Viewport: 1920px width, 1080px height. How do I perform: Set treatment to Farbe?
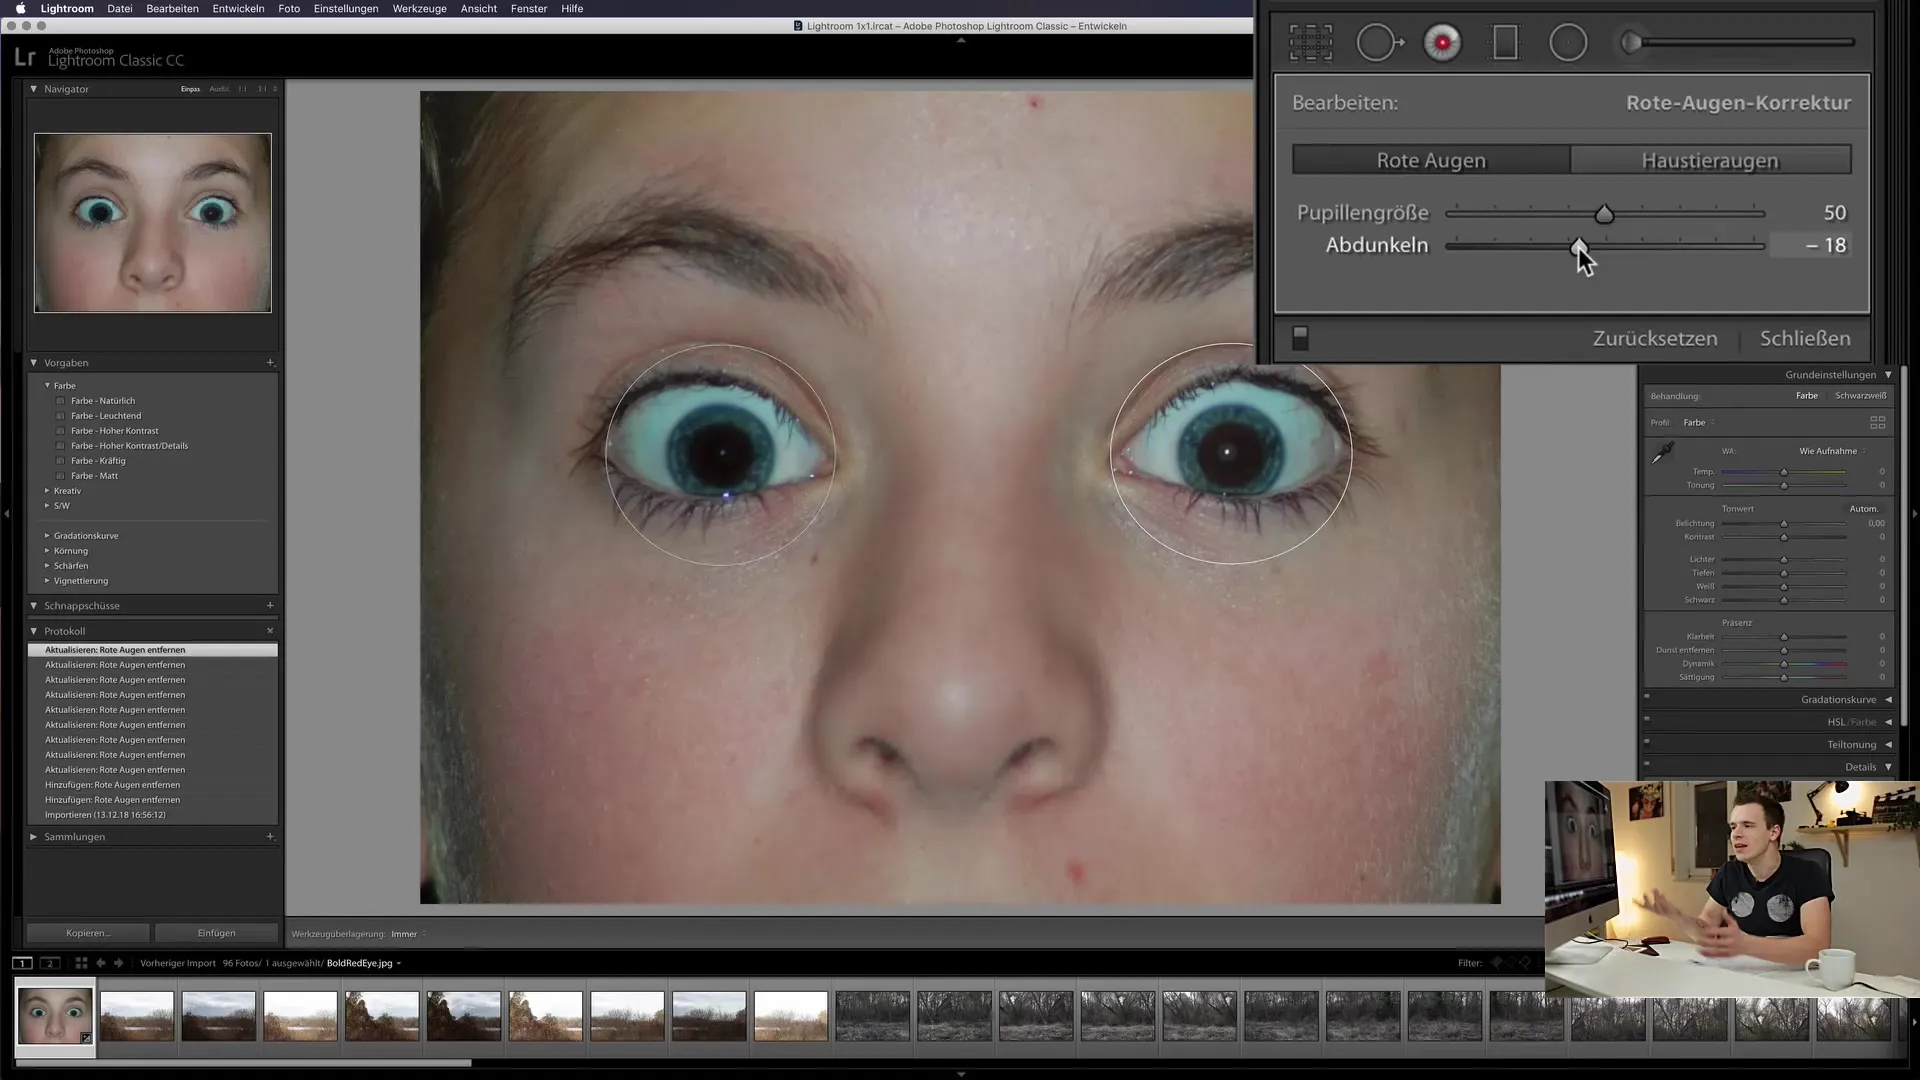click(1807, 396)
